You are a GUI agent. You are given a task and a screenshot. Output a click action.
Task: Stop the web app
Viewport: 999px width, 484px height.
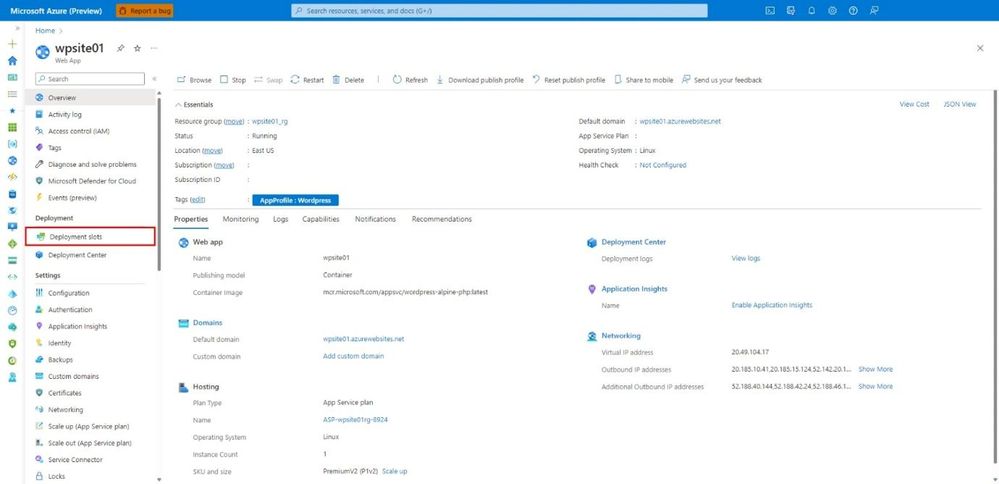tap(233, 80)
